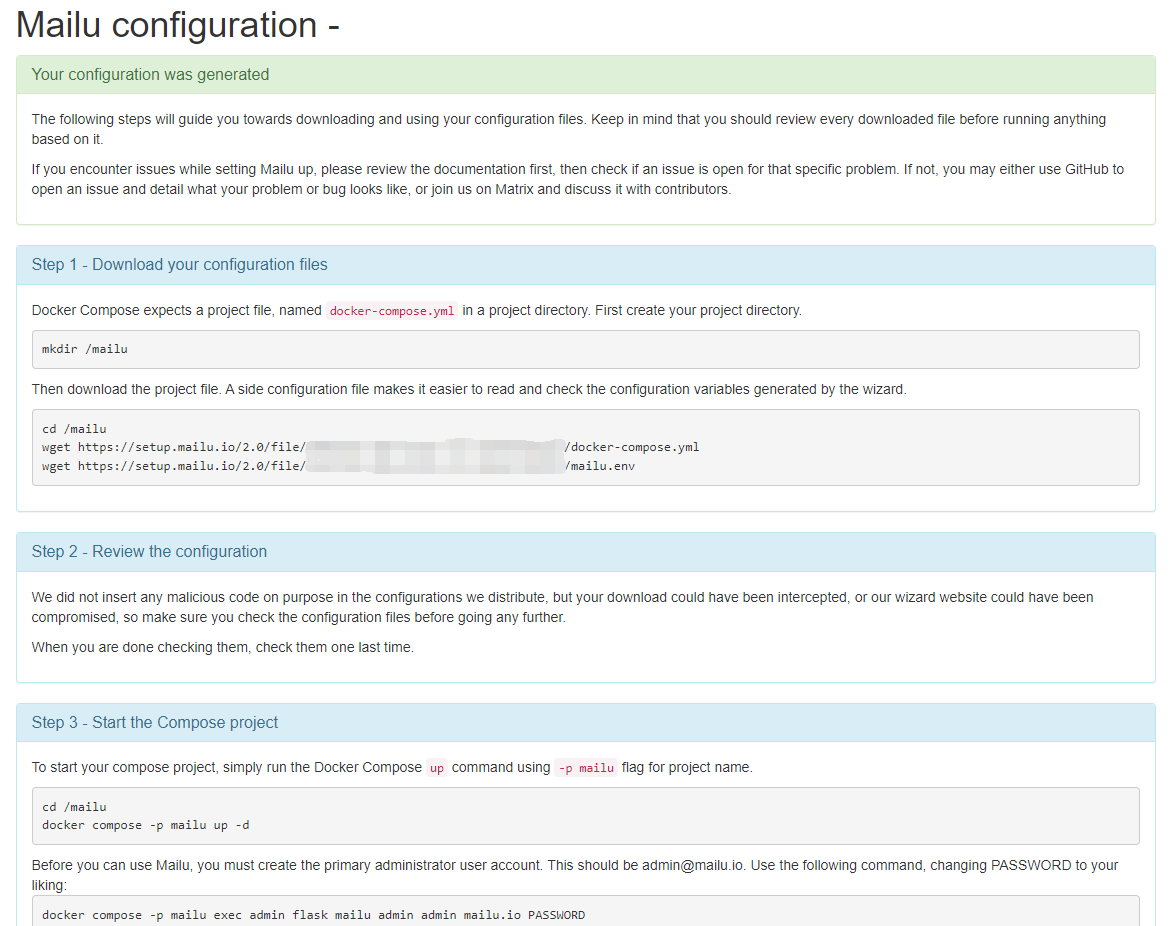Click the 'Step 1 - Download your configuration files' header
This screenshot has width=1175, height=926.
179,264
